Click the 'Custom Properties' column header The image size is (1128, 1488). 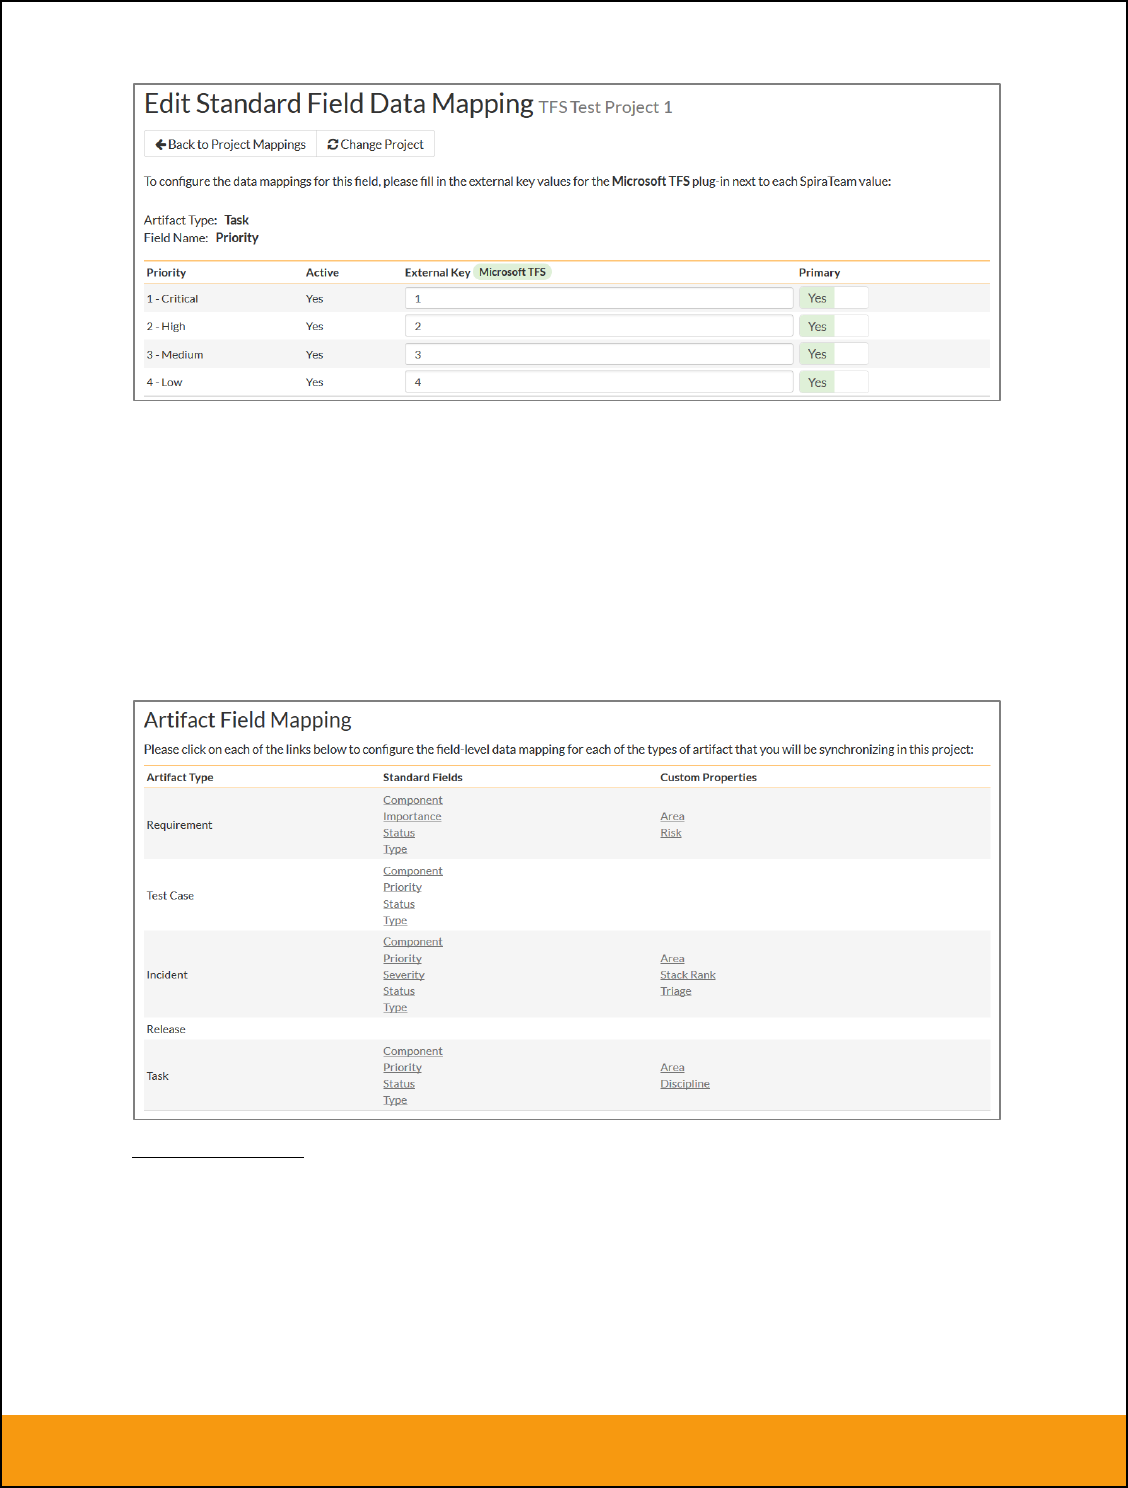pos(708,777)
